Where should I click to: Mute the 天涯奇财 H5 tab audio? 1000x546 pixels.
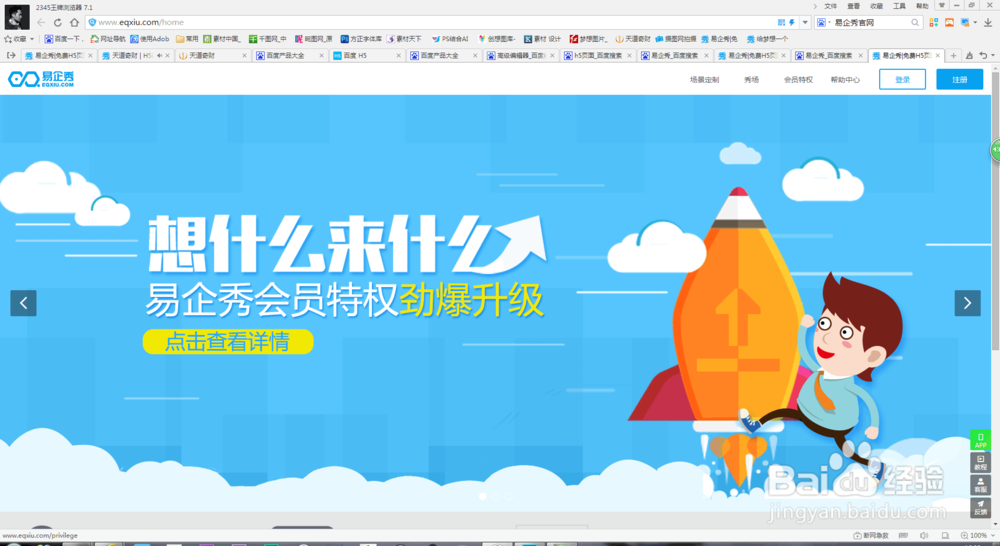(x=159, y=55)
